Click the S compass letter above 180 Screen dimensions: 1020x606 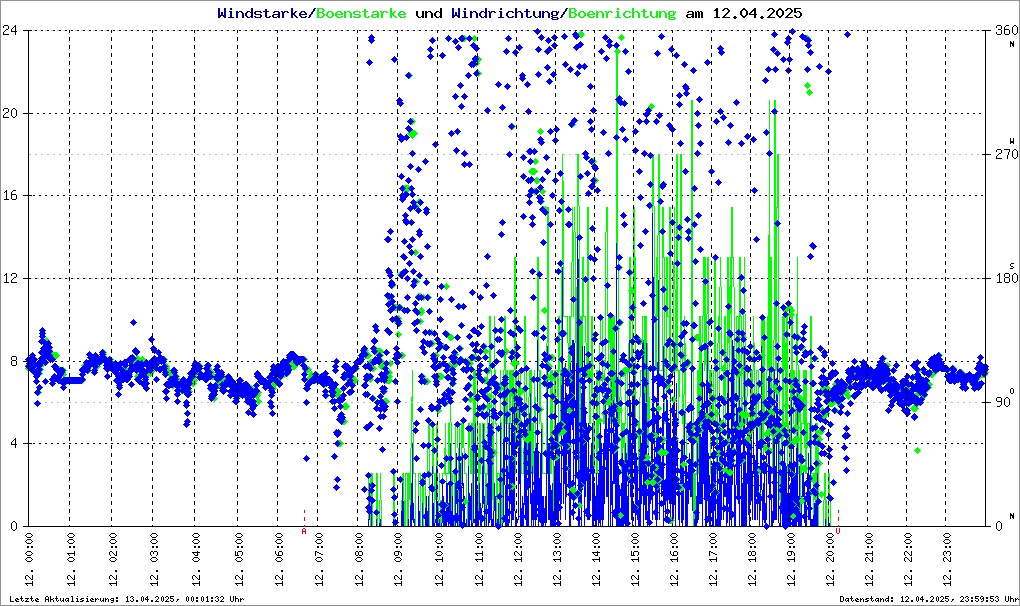[1012, 266]
